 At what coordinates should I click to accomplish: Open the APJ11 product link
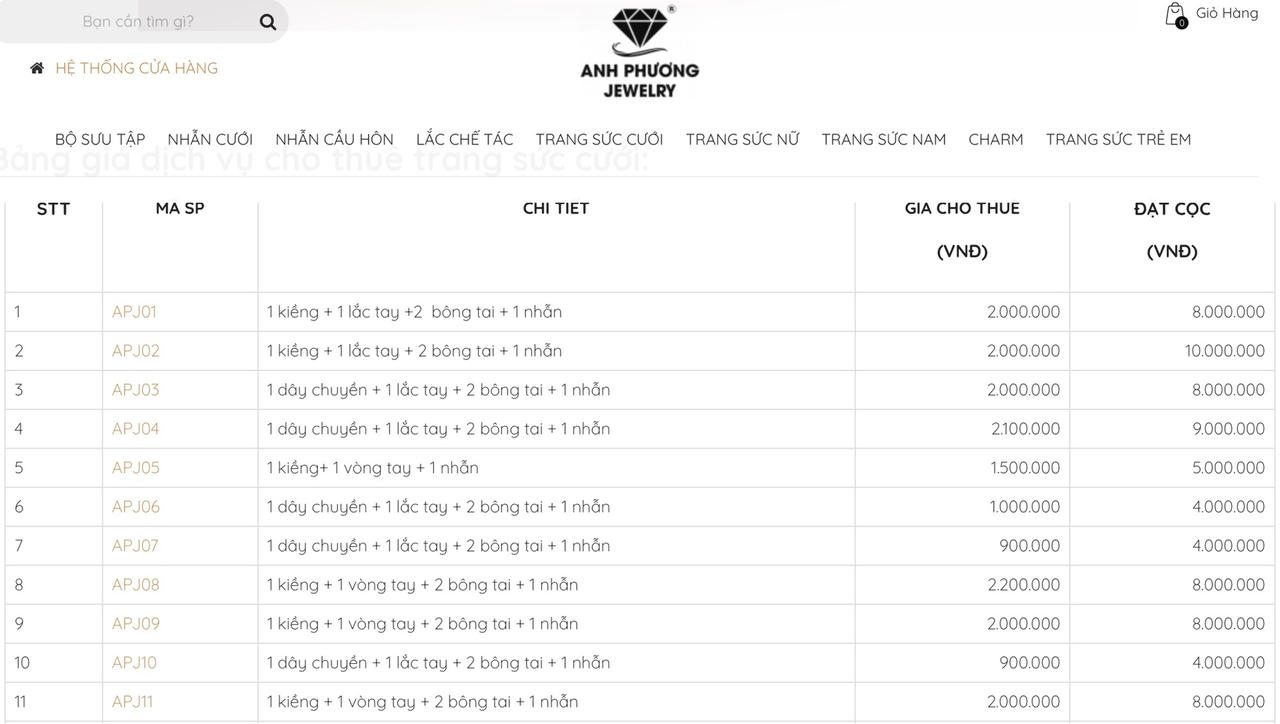point(132,702)
